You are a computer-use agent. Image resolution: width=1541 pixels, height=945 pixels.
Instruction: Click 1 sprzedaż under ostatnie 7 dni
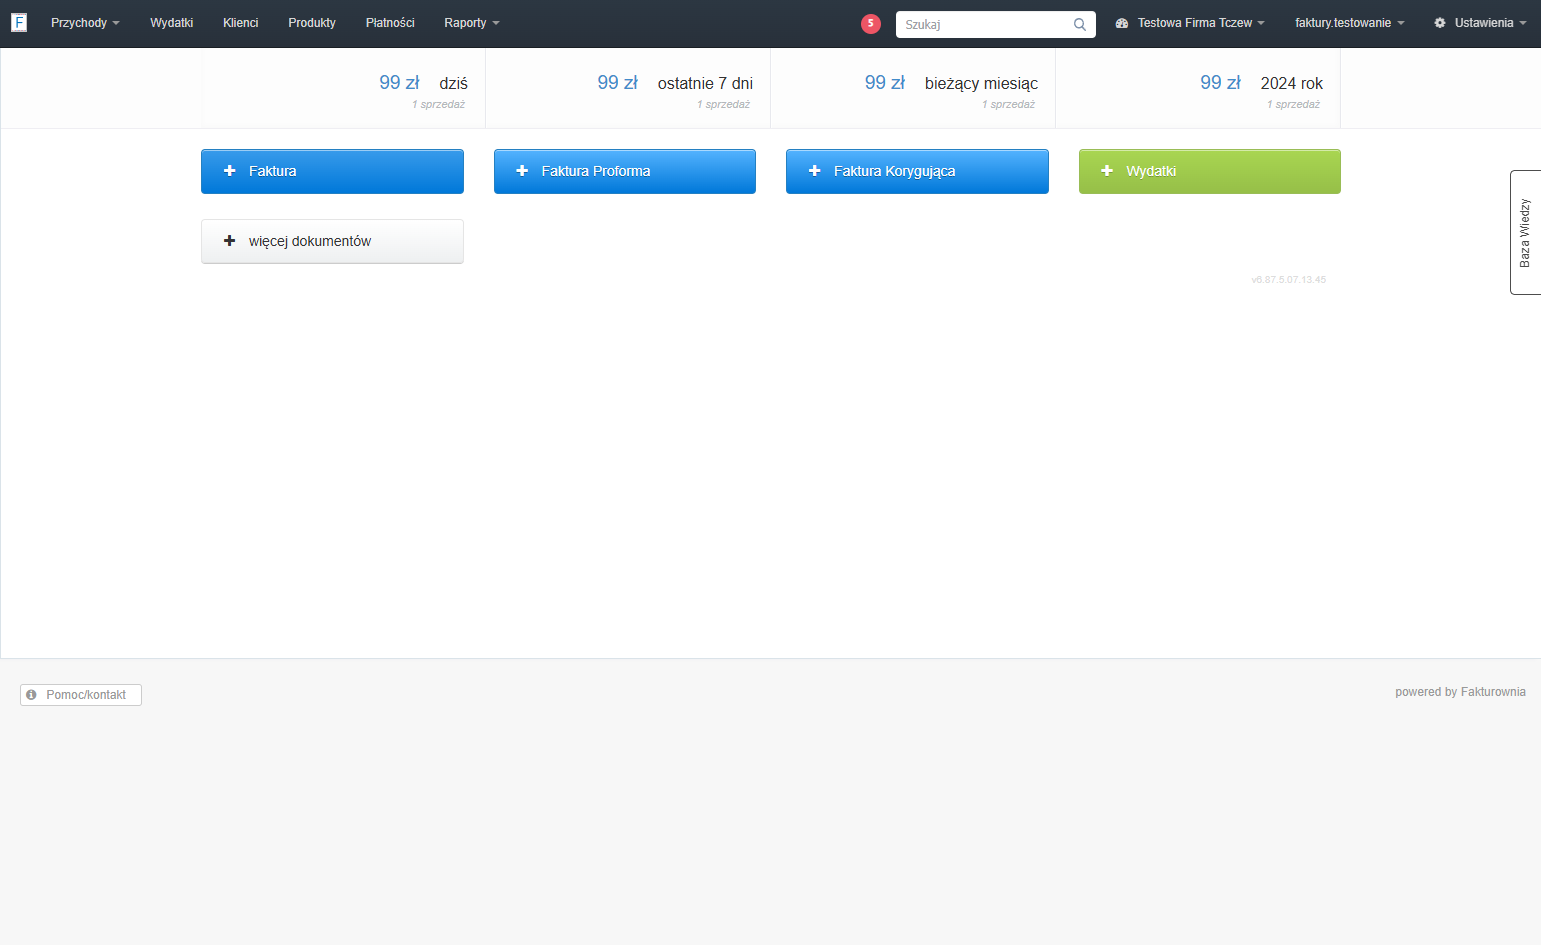tap(723, 105)
